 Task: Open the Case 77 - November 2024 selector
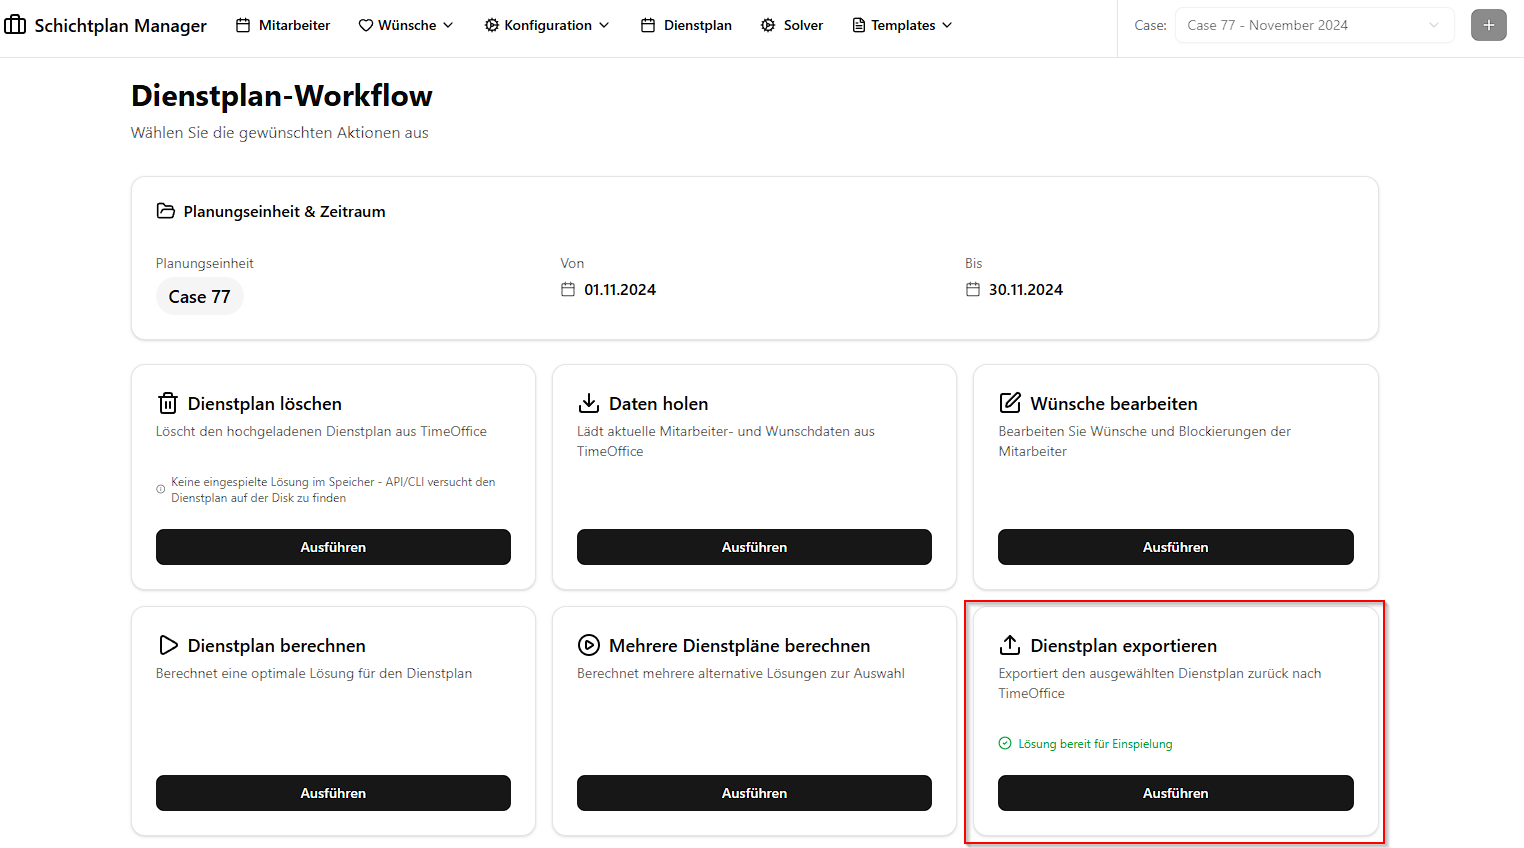[1313, 25]
